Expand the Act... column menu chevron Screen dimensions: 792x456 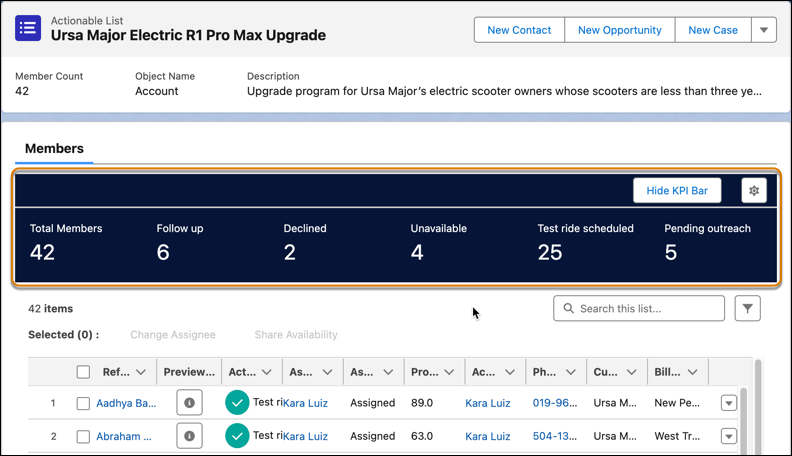[267, 372]
